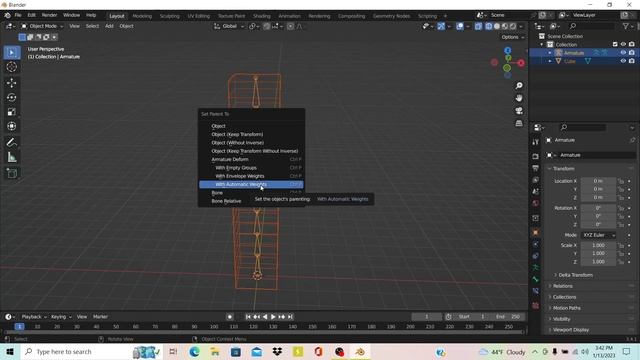Choose With Automatic Weights parenting option
The width and height of the screenshot is (640, 360).
coord(251,184)
